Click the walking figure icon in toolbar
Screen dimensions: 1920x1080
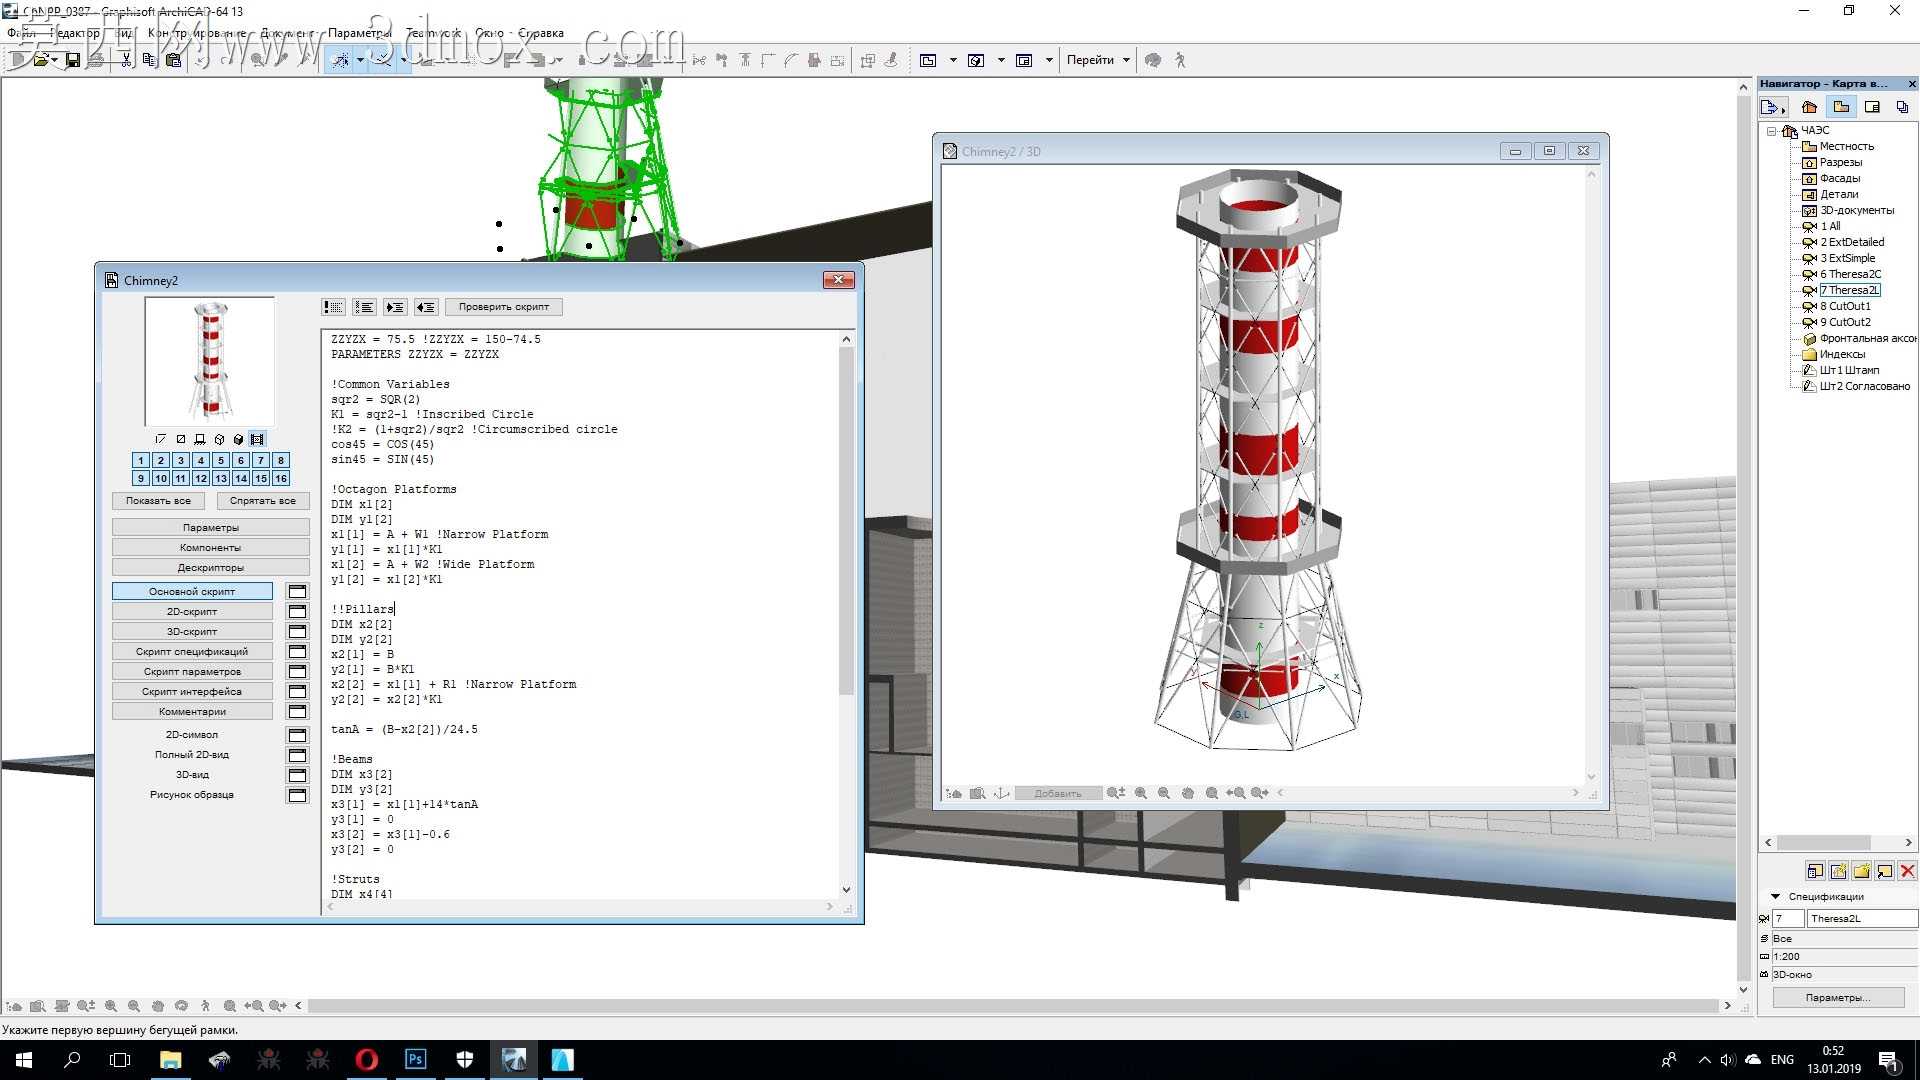pyautogui.click(x=1180, y=60)
